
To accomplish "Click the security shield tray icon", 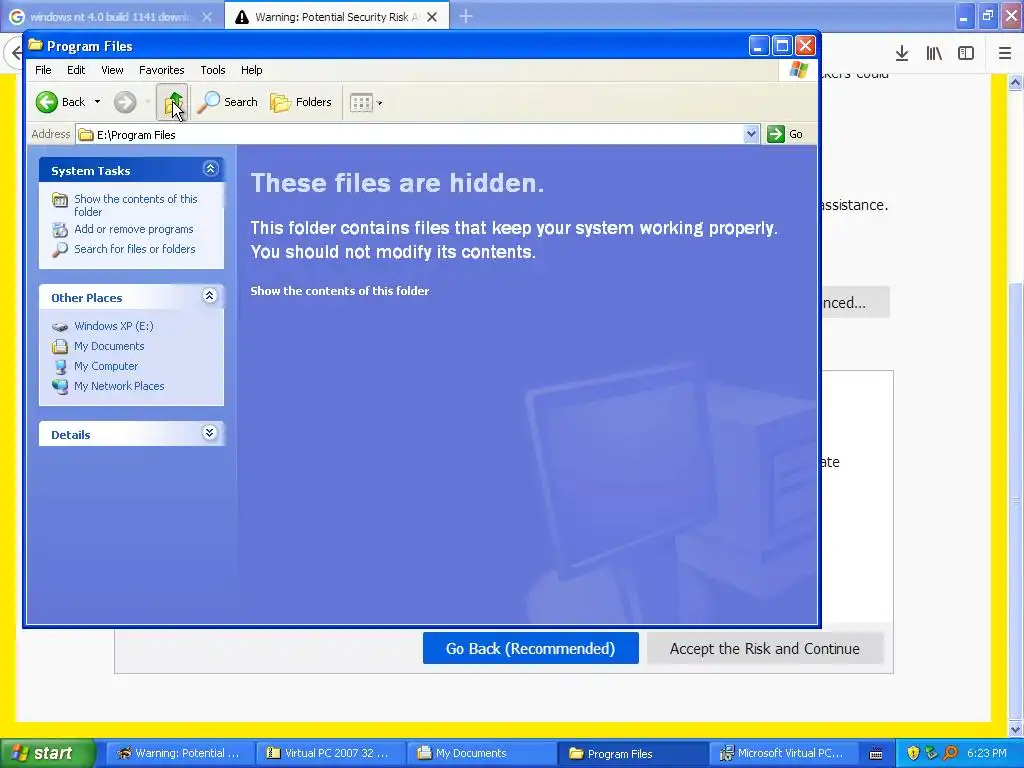I will point(913,753).
